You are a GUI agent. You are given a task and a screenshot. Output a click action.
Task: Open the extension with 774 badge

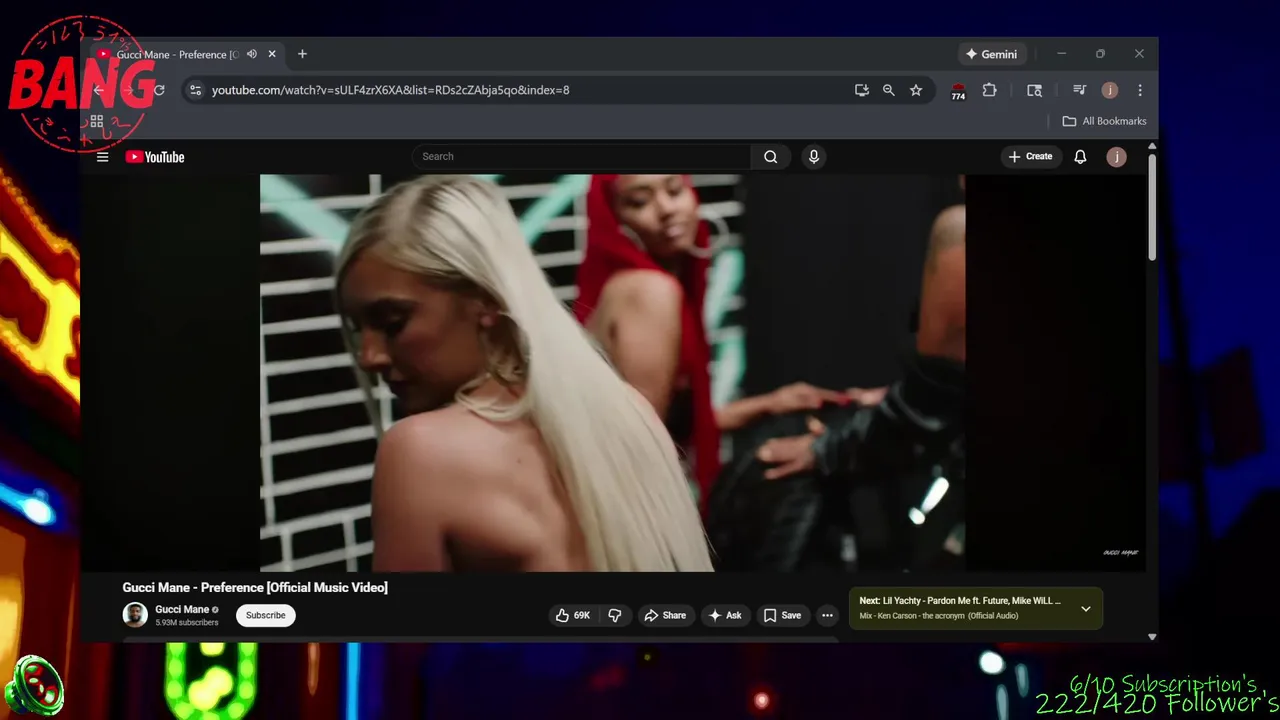(958, 91)
